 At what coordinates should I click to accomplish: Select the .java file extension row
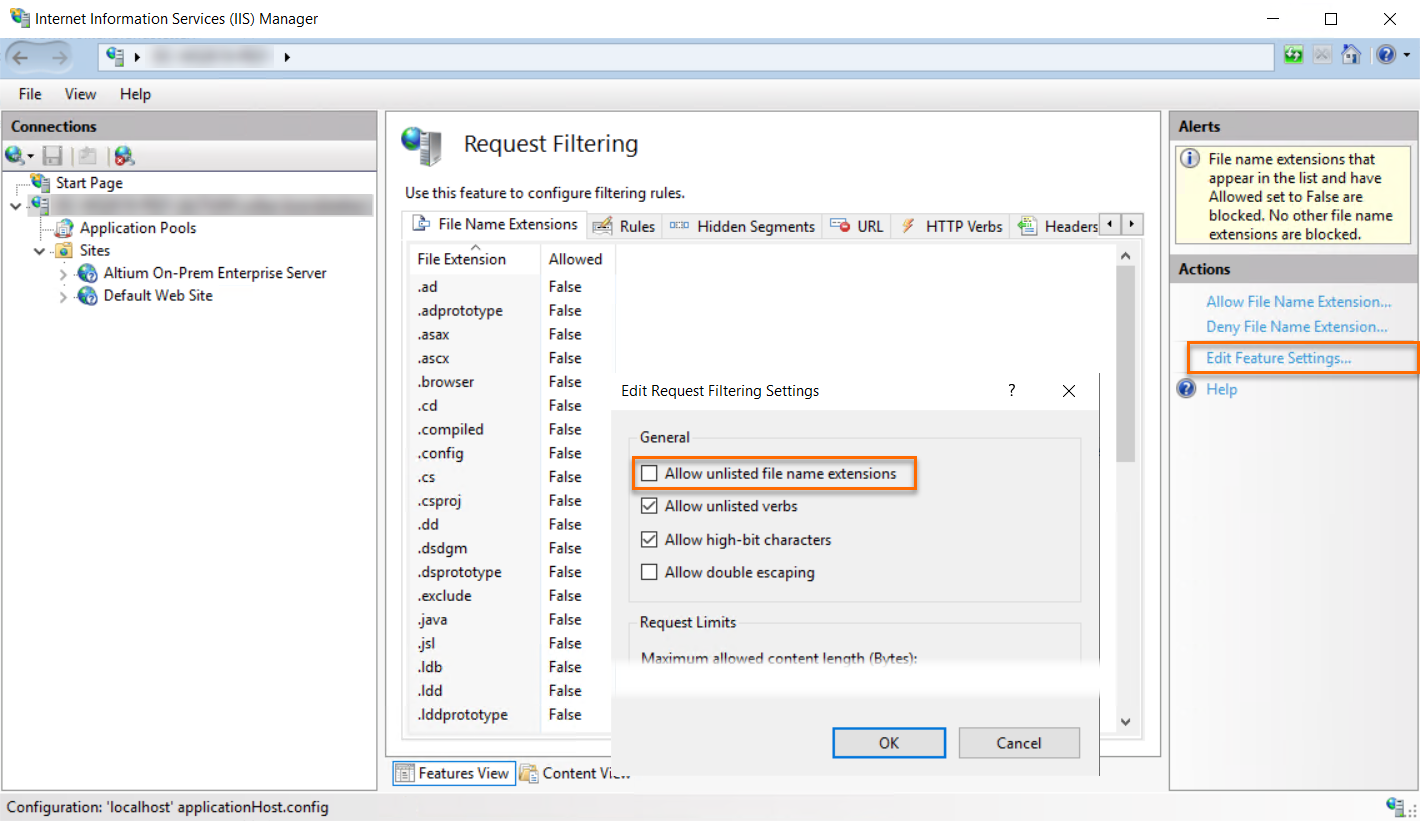pyautogui.click(x=511, y=620)
